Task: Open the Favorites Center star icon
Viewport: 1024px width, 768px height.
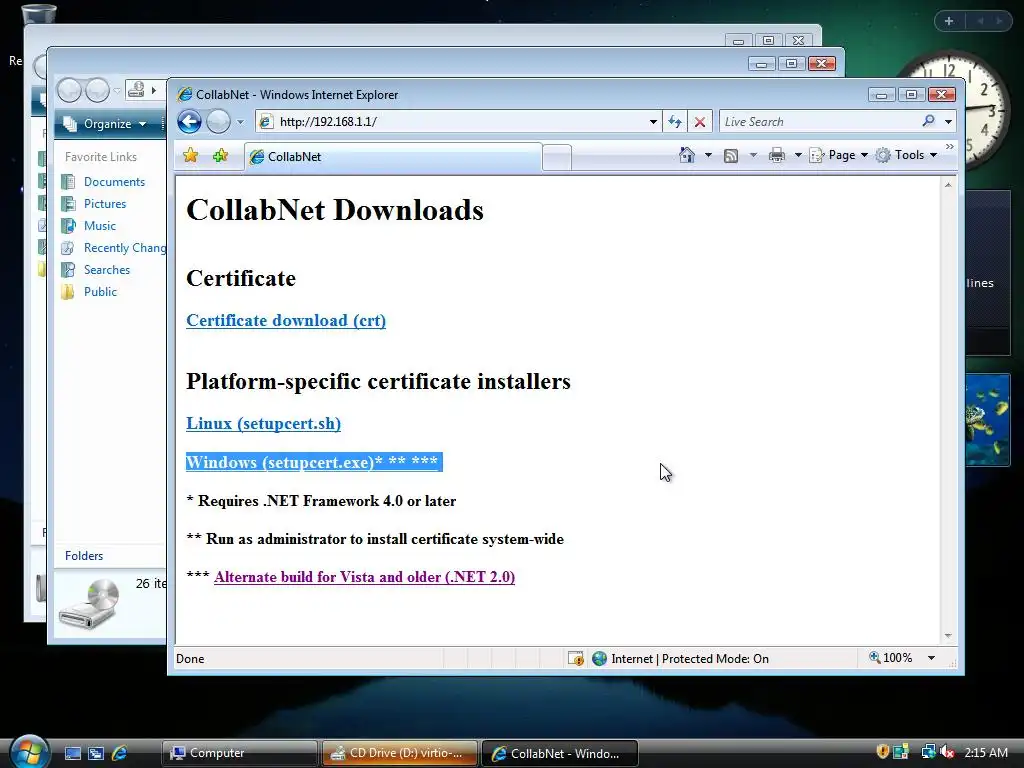Action: pos(191,155)
